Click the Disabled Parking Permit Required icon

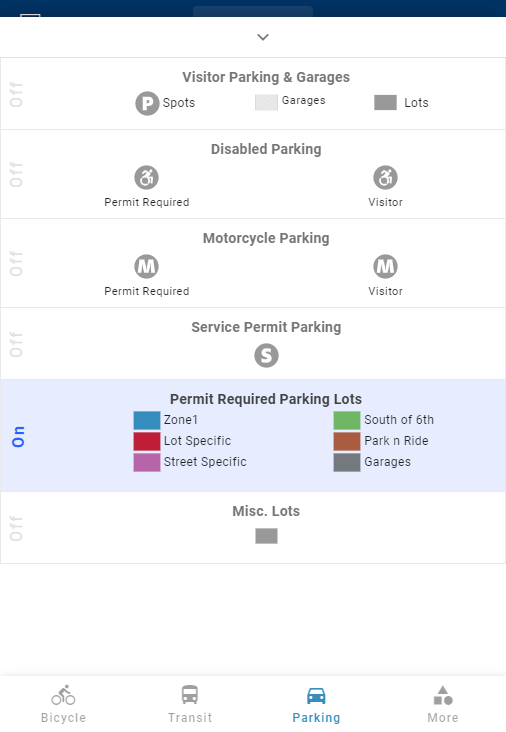(x=147, y=177)
